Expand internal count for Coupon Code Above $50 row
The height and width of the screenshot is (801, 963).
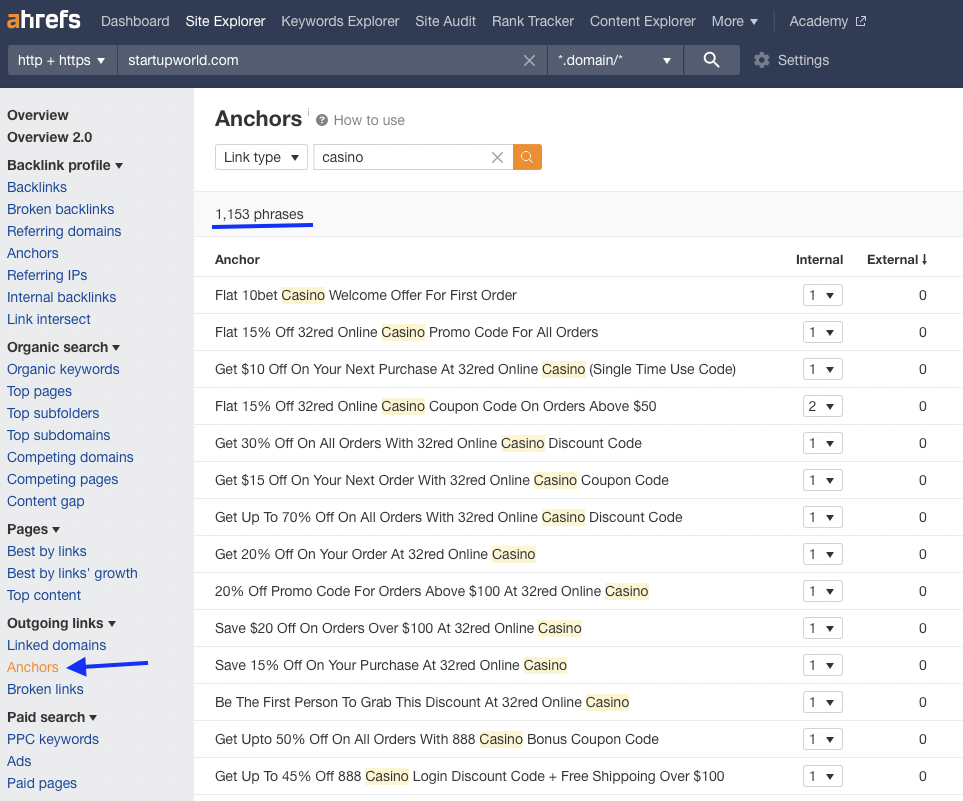[x=822, y=406]
